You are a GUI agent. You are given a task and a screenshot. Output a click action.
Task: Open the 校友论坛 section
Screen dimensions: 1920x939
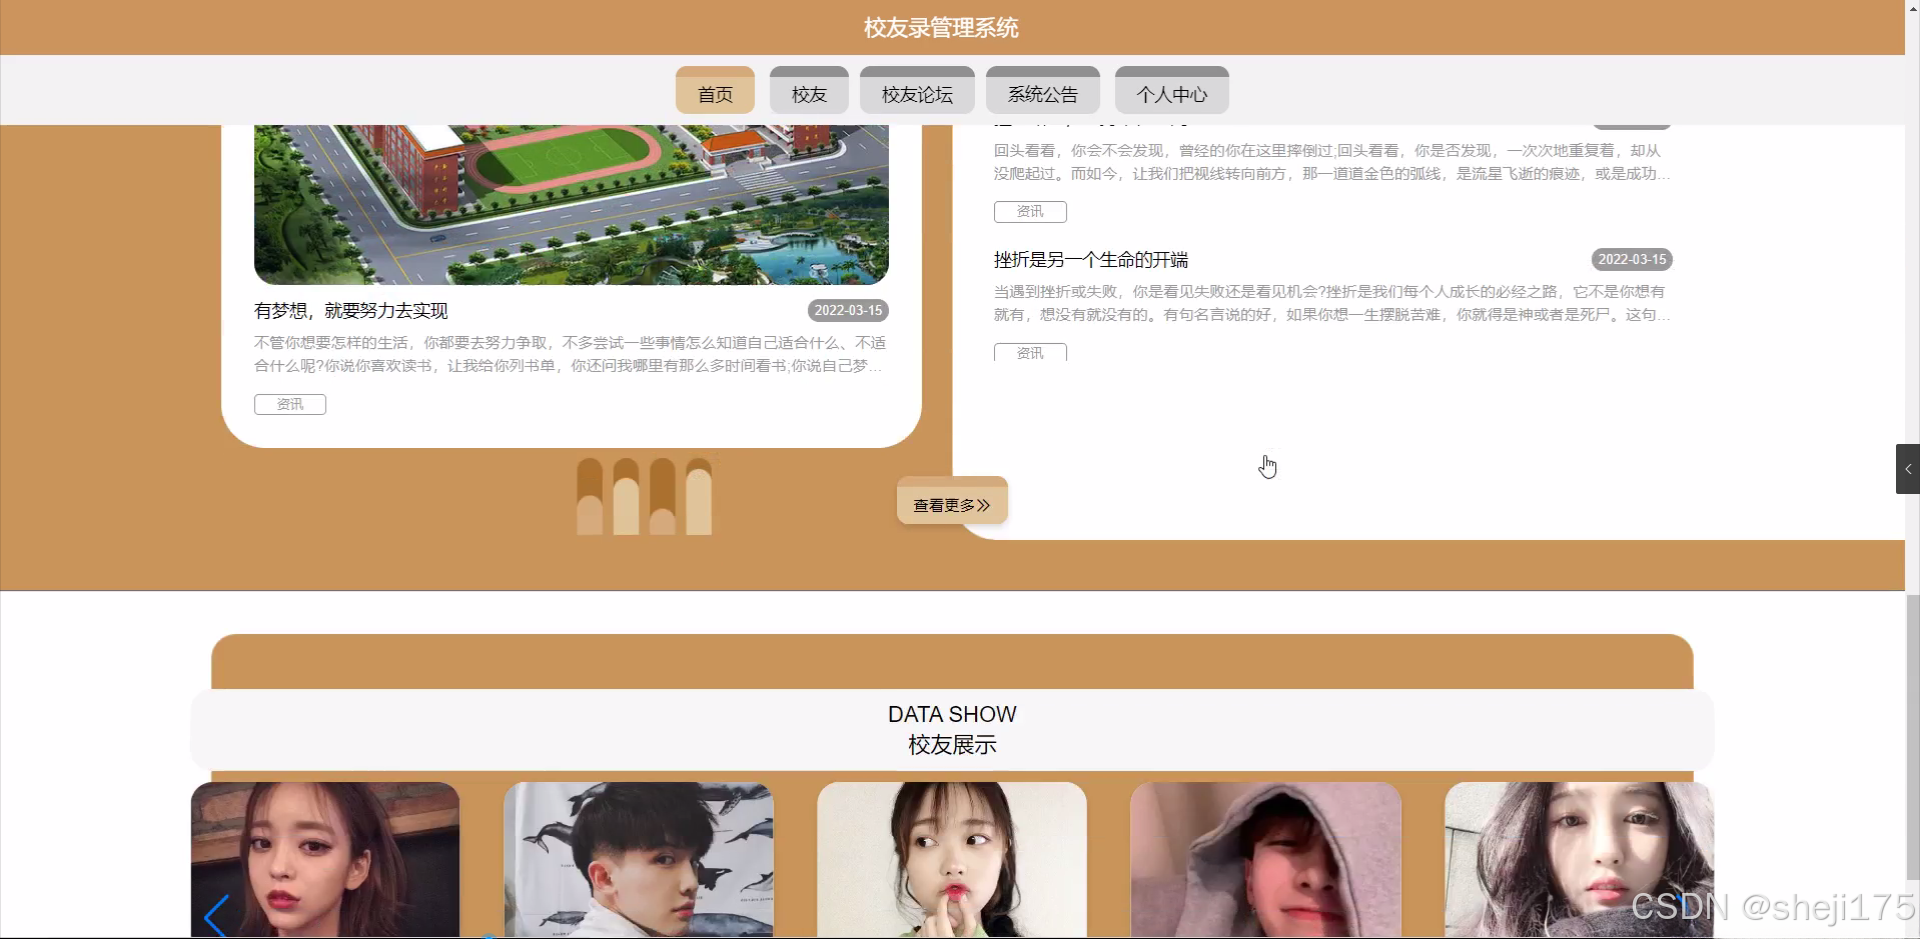pos(916,92)
